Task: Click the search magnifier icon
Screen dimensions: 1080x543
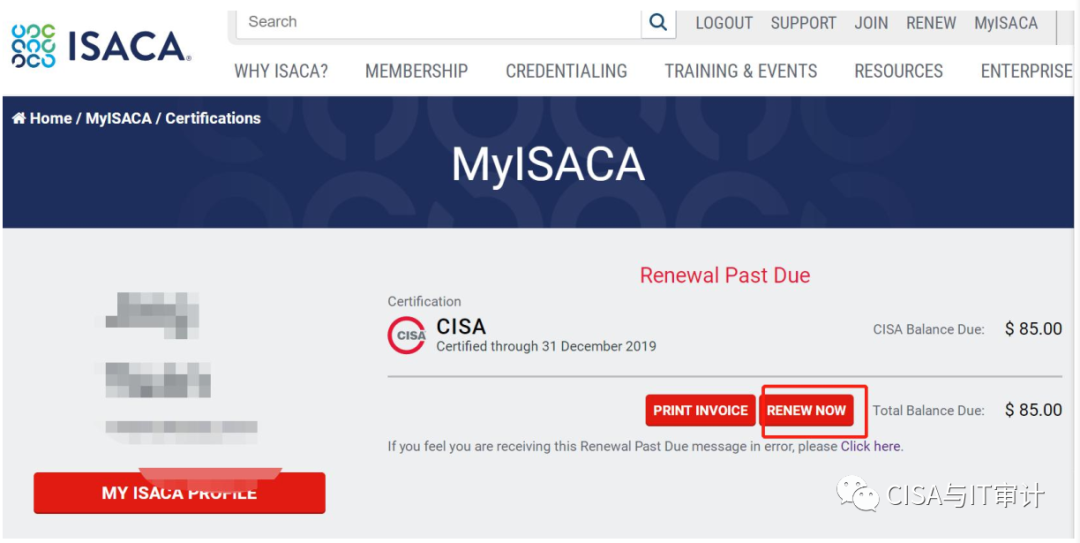Action: 658,23
